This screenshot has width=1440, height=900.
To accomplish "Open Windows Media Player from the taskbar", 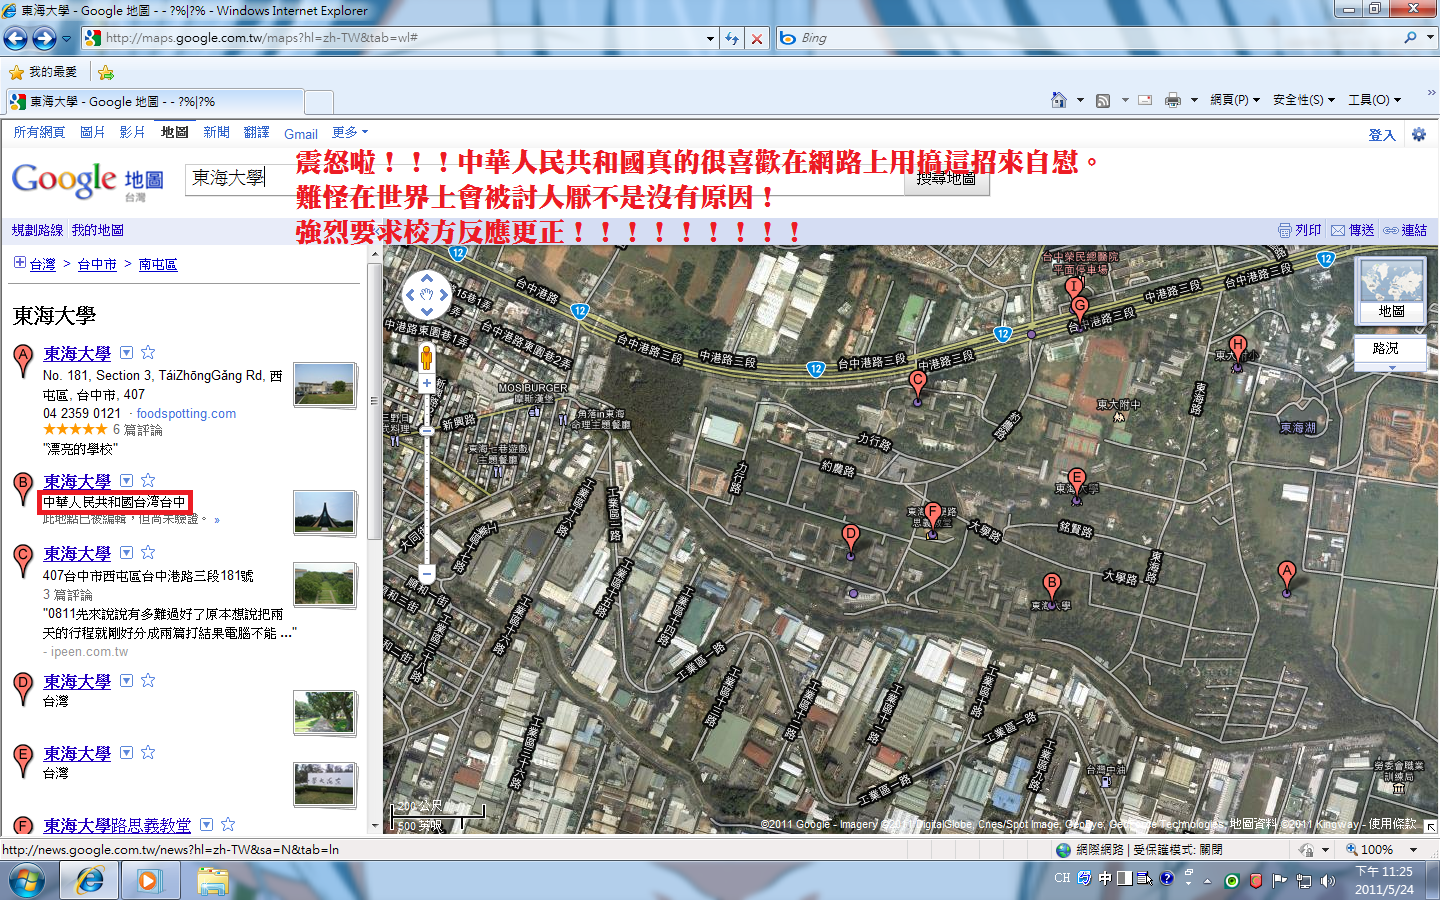I will [149, 881].
